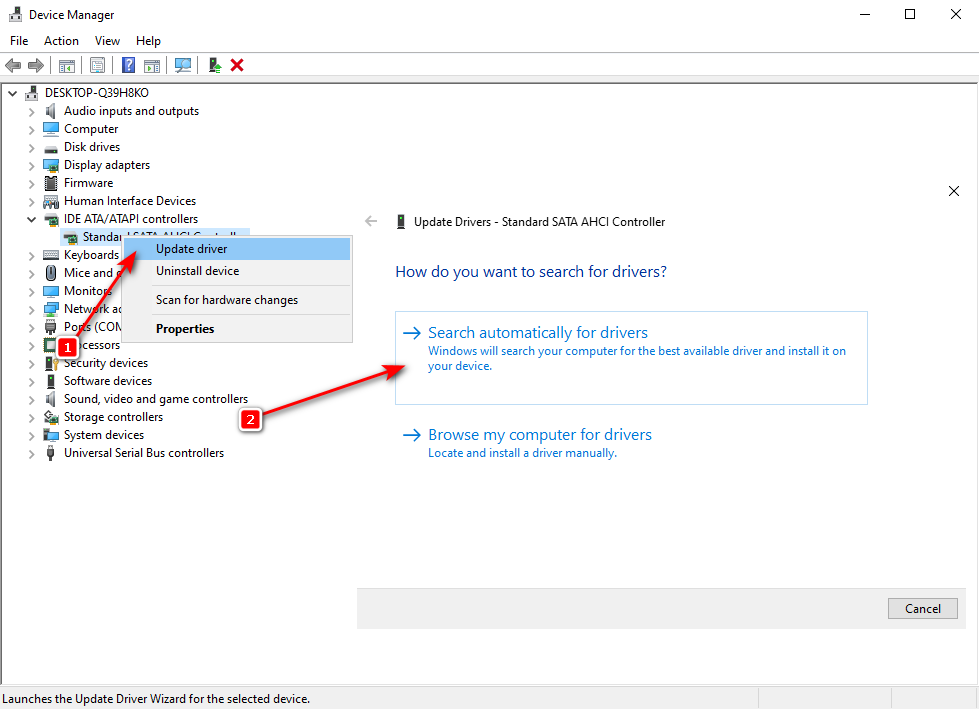Choose Update driver from context menu
Viewport: 979px width, 709px height.
pos(237,249)
